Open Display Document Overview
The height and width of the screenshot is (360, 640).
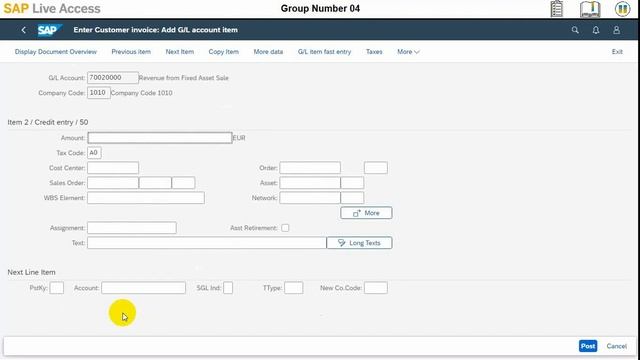(x=56, y=52)
